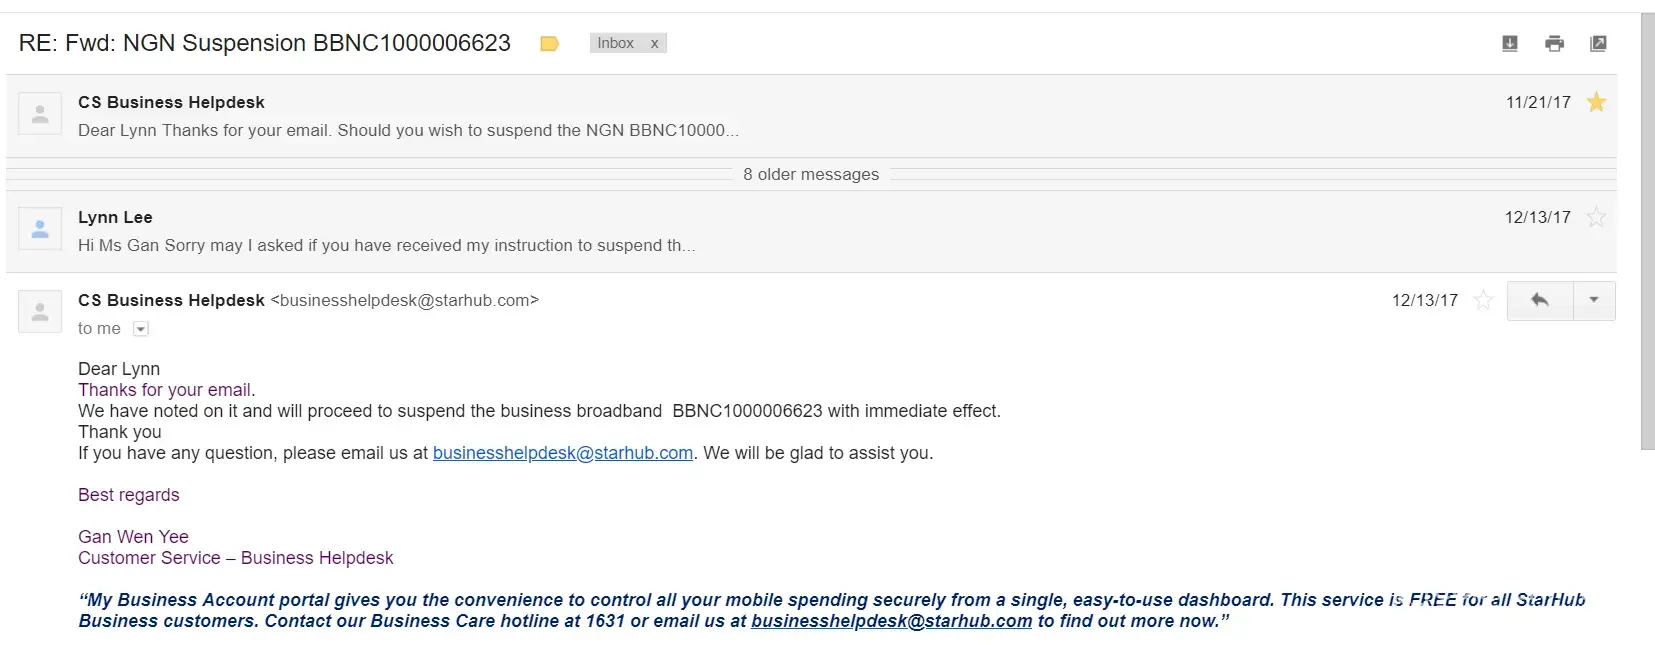The image size is (1655, 645).
Task: Show details dropdown next to "to me"
Action: pos(141,329)
